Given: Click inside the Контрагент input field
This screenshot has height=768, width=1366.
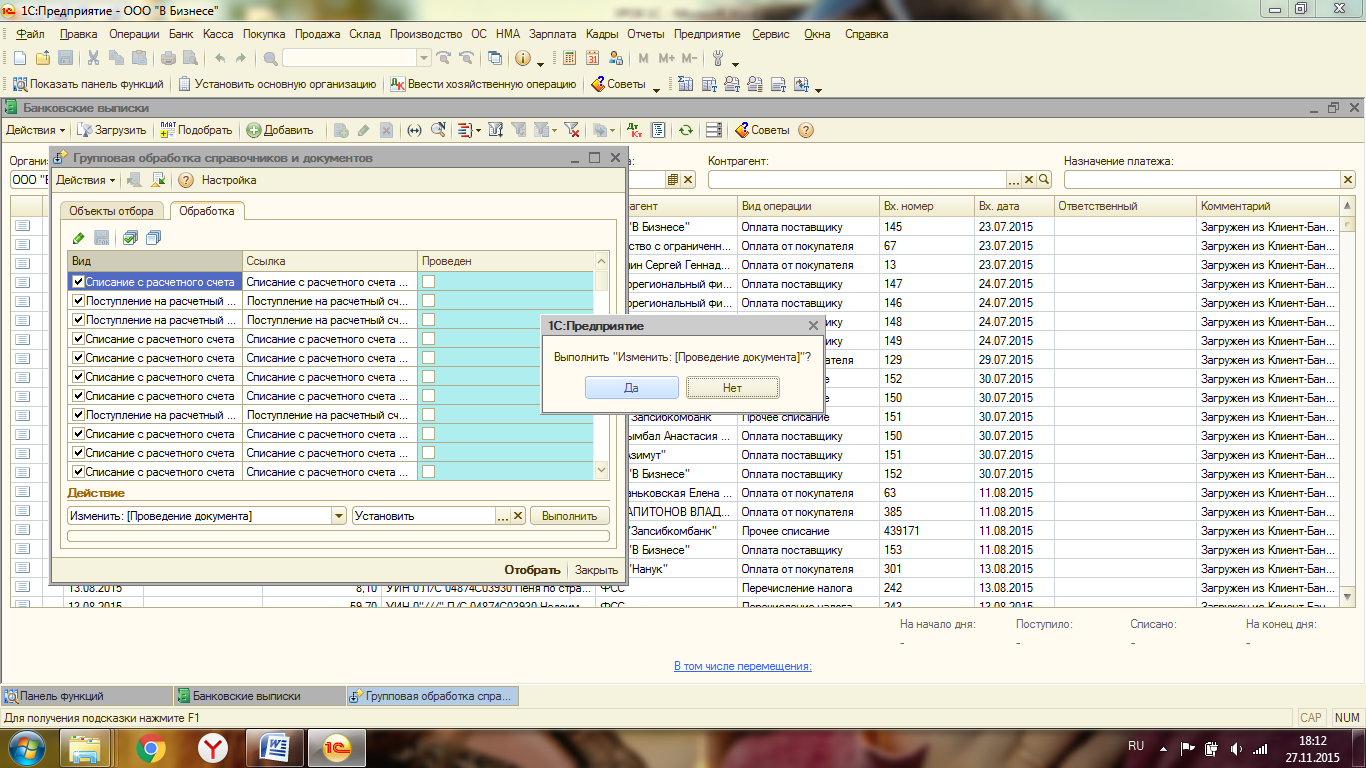Looking at the screenshot, I should pos(856,180).
